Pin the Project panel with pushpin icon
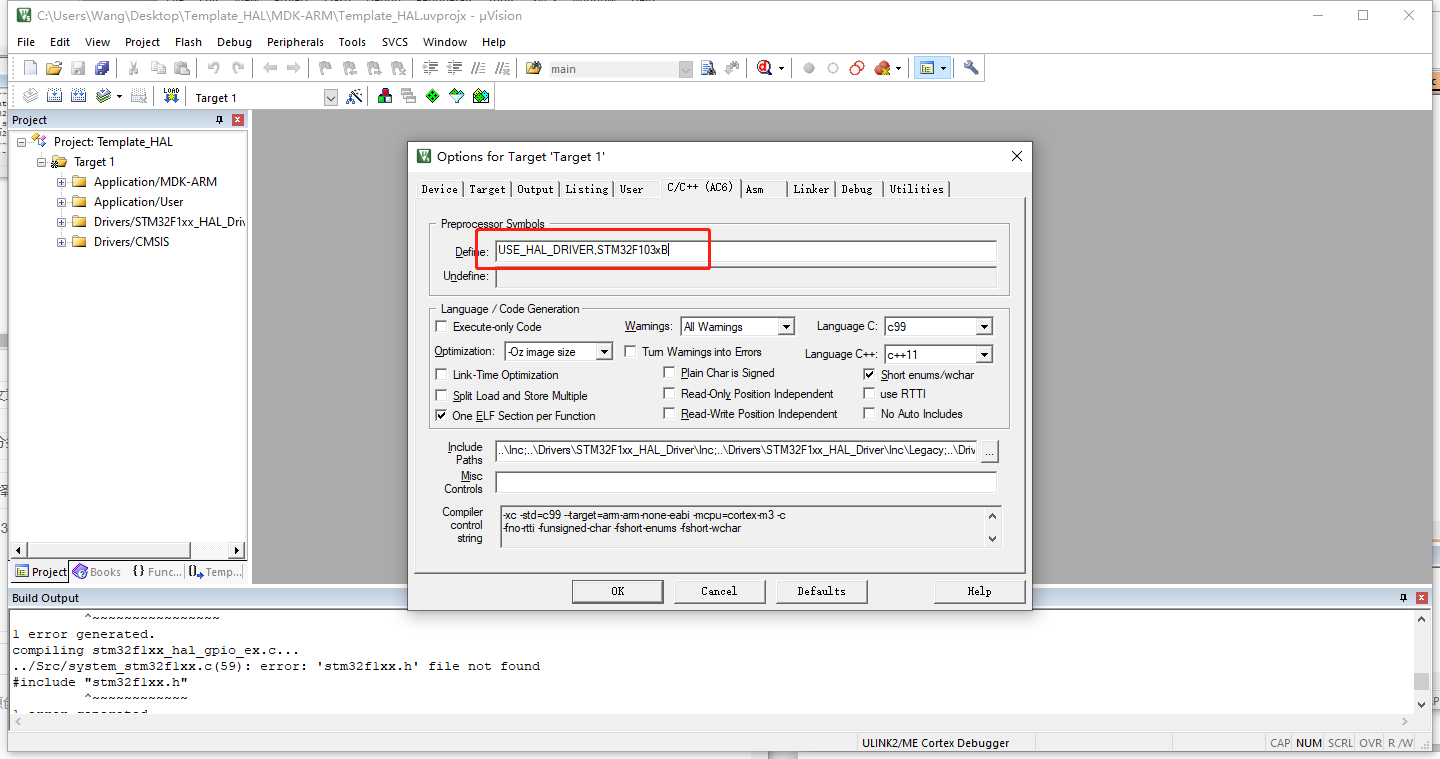Screen dimensions: 1440x759 (x=220, y=120)
